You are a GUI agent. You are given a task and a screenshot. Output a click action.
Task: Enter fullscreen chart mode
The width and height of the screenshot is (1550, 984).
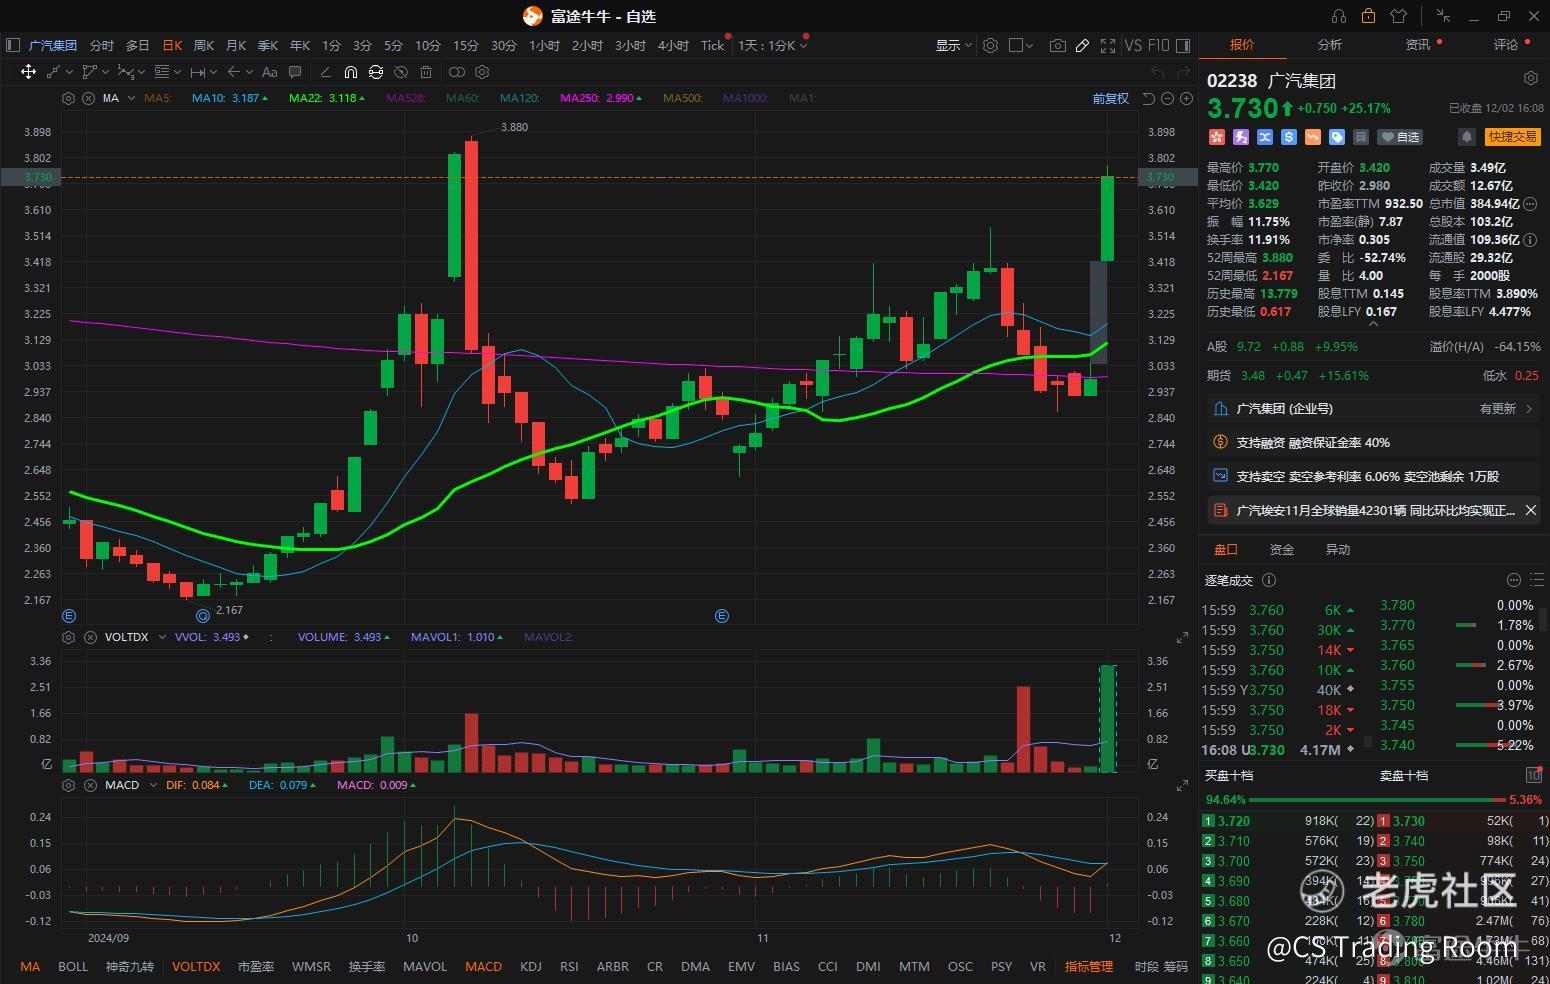(1108, 45)
